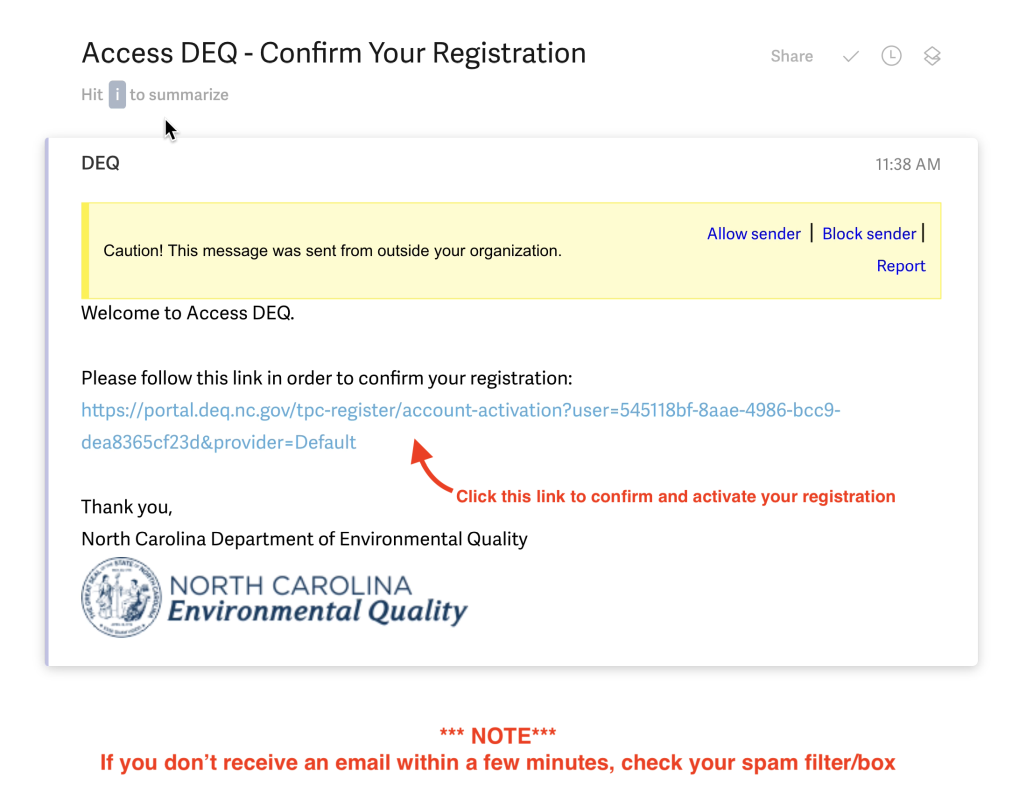Viewport: 1015px width, 800px height.
Task: Click the Share button
Action: pyautogui.click(x=791, y=56)
